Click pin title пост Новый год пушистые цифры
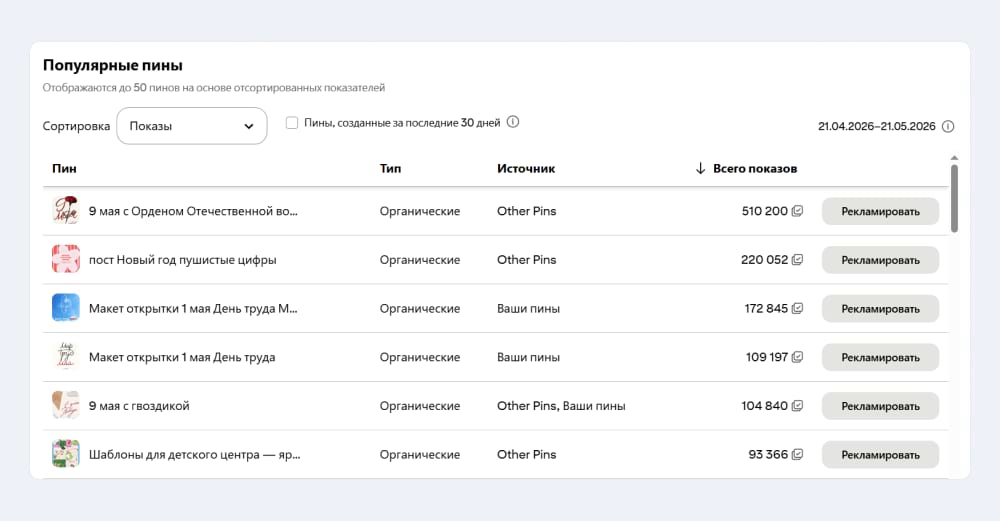The image size is (1000, 521). (x=182, y=260)
